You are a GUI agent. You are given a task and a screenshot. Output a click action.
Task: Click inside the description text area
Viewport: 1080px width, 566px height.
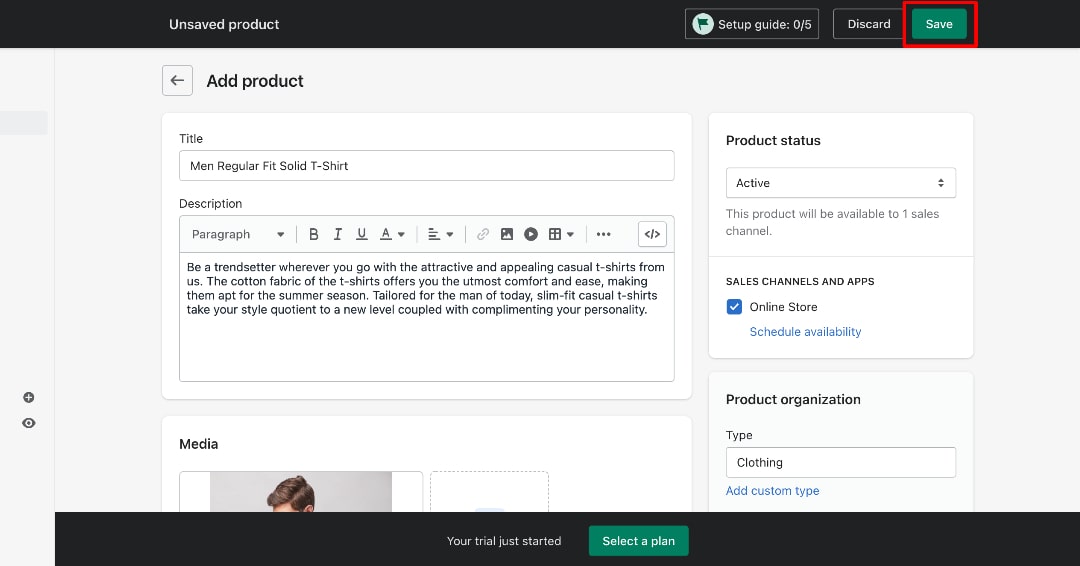coord(426,317)
